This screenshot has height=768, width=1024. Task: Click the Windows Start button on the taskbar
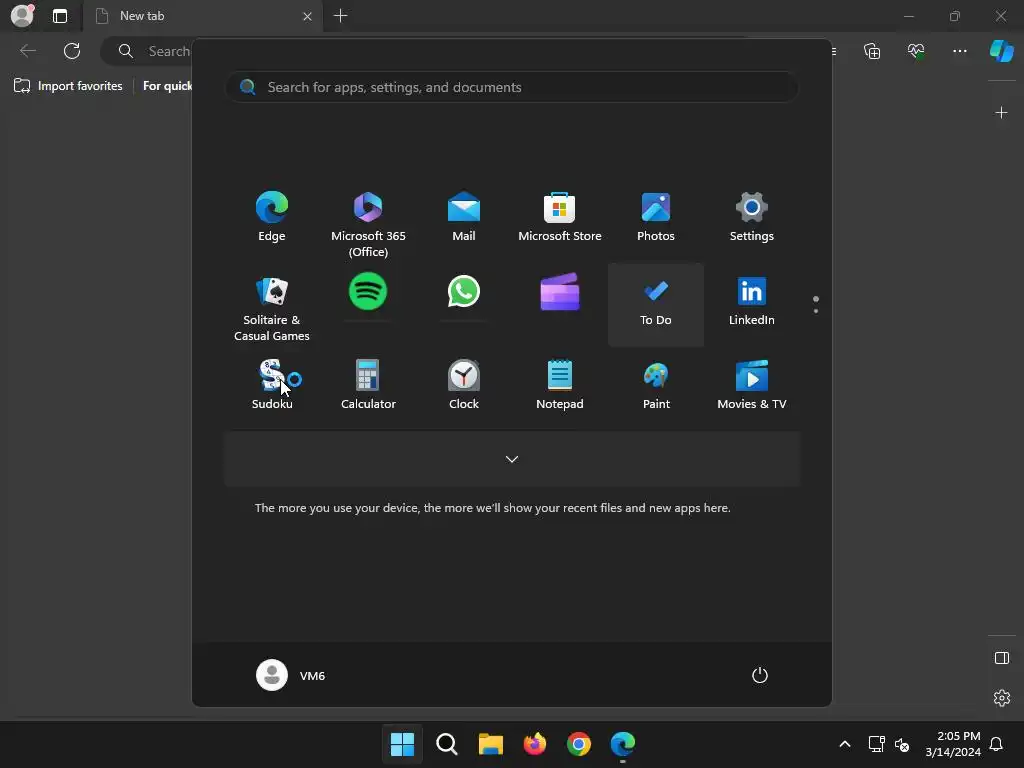click(x=402, y=744)
